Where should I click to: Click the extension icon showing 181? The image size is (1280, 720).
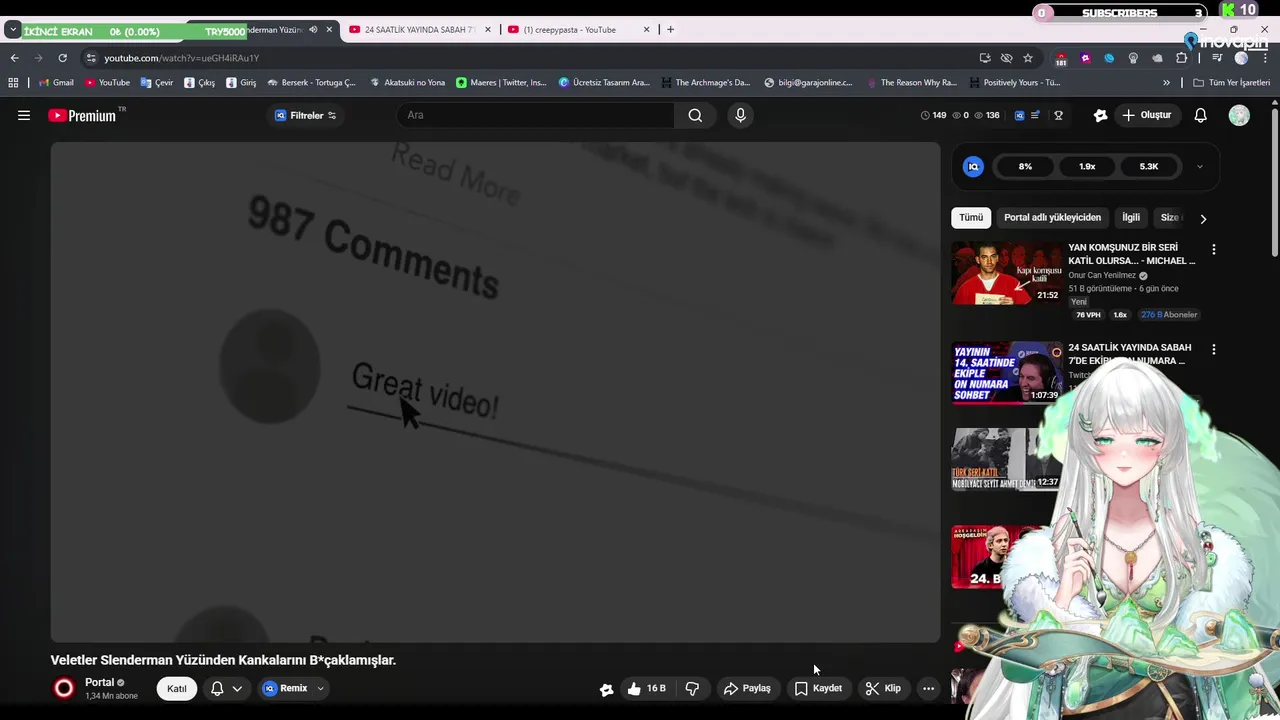1061,59
